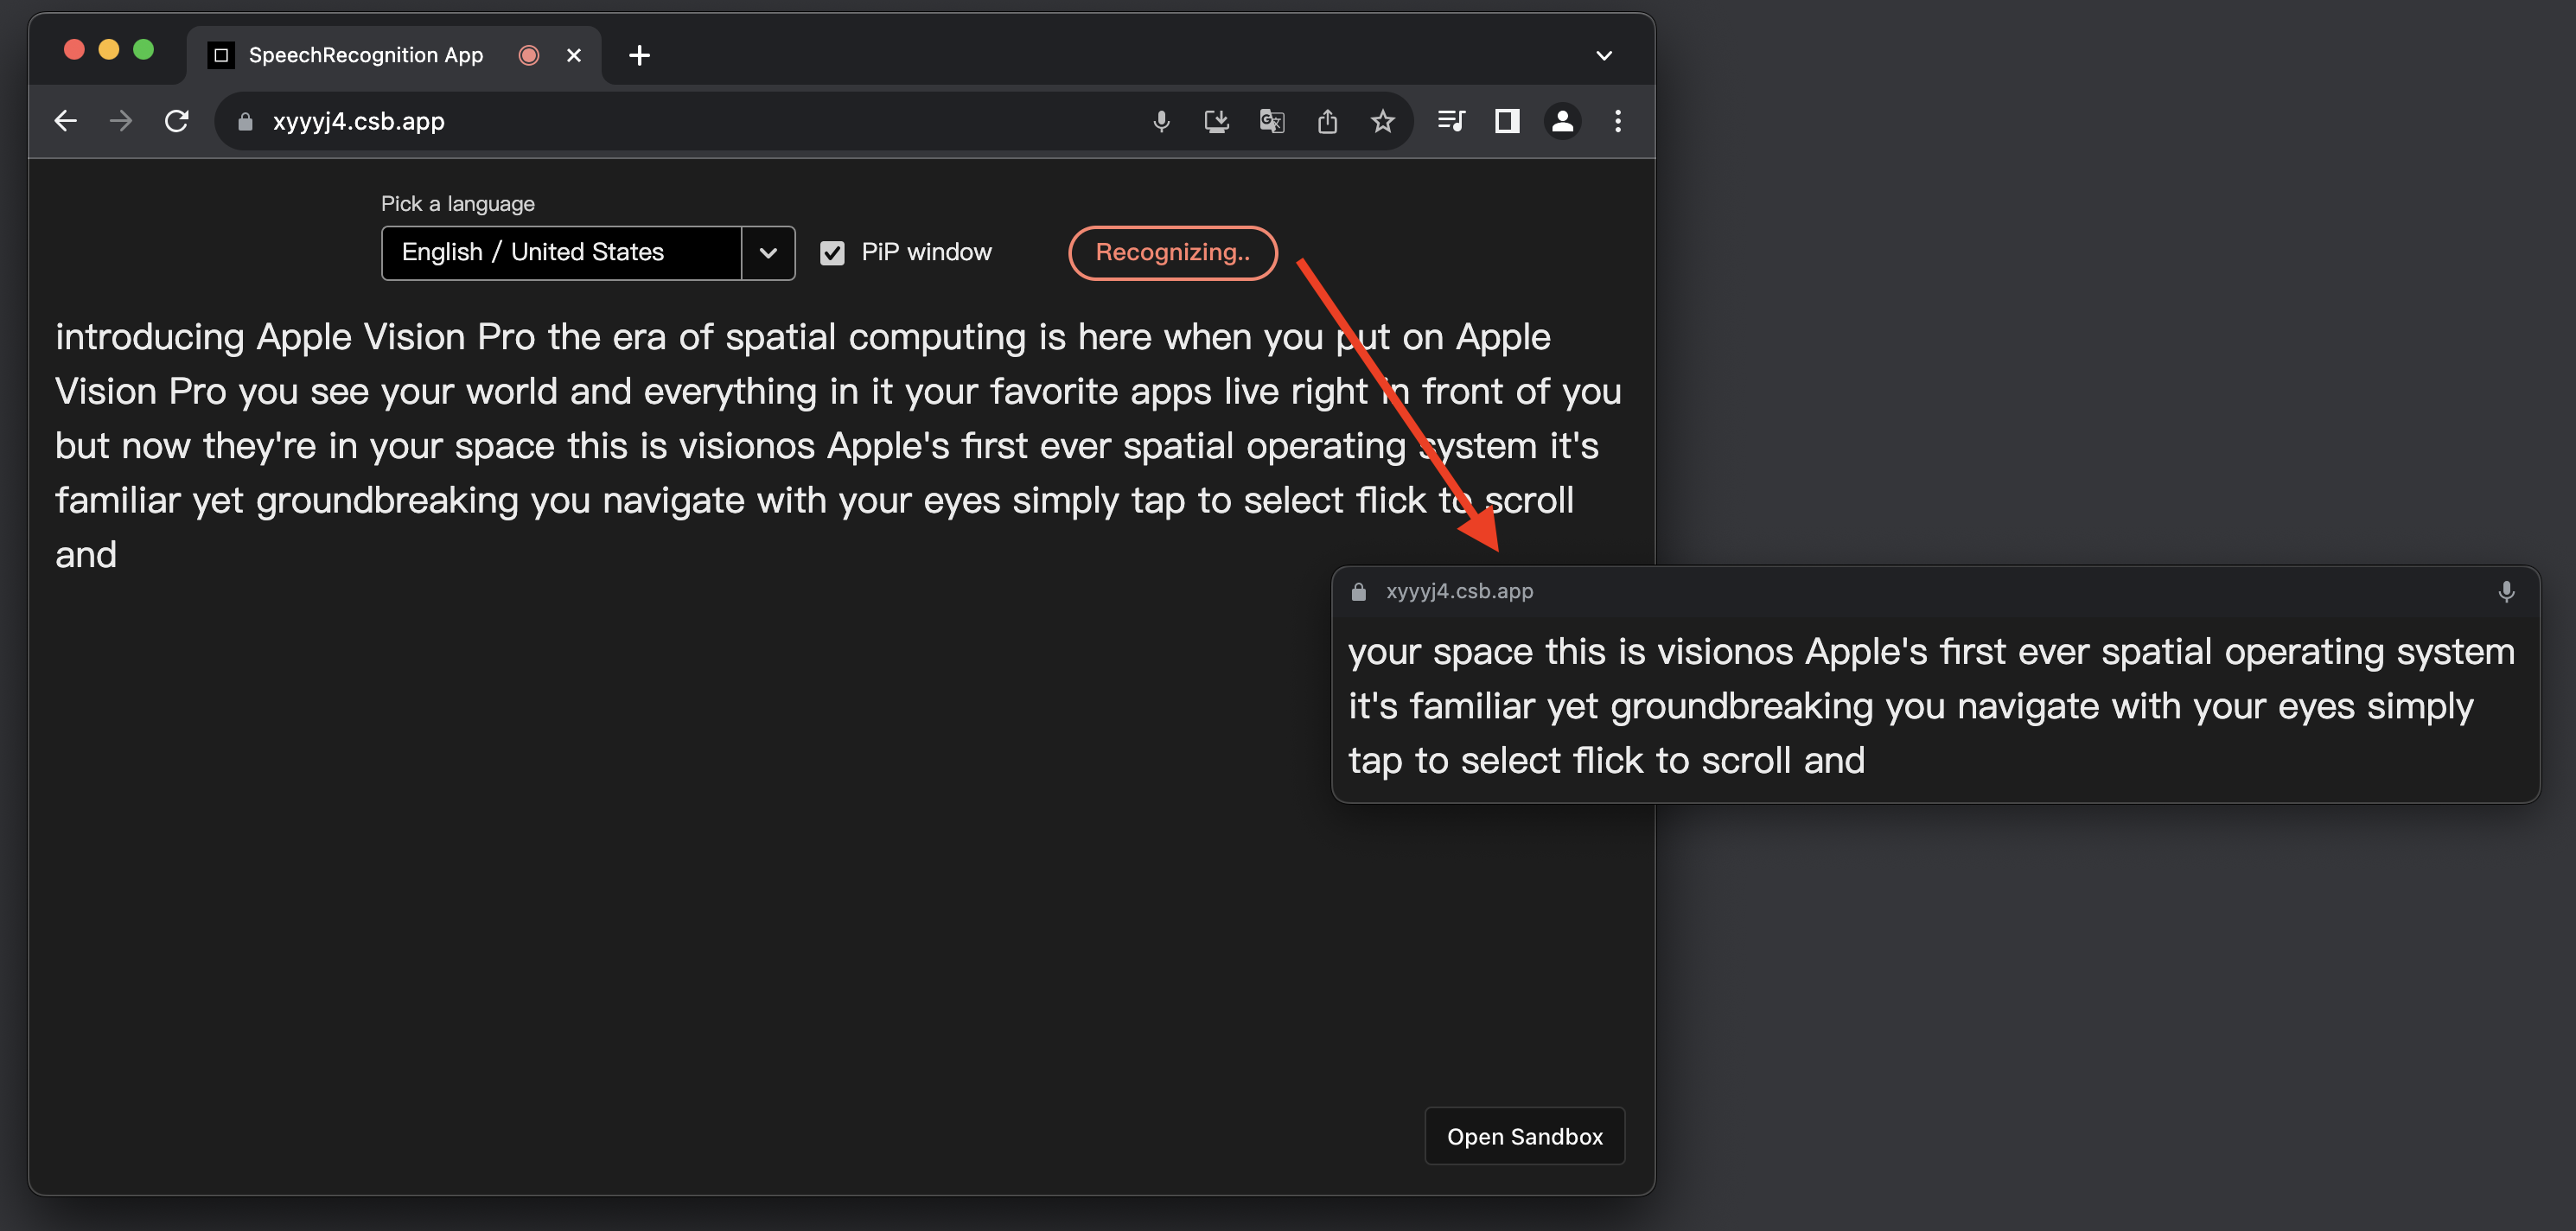Viewport: 2576px width, 1231px height.
Task: Open the profile avatar icon
Action: coord(1562,121)
